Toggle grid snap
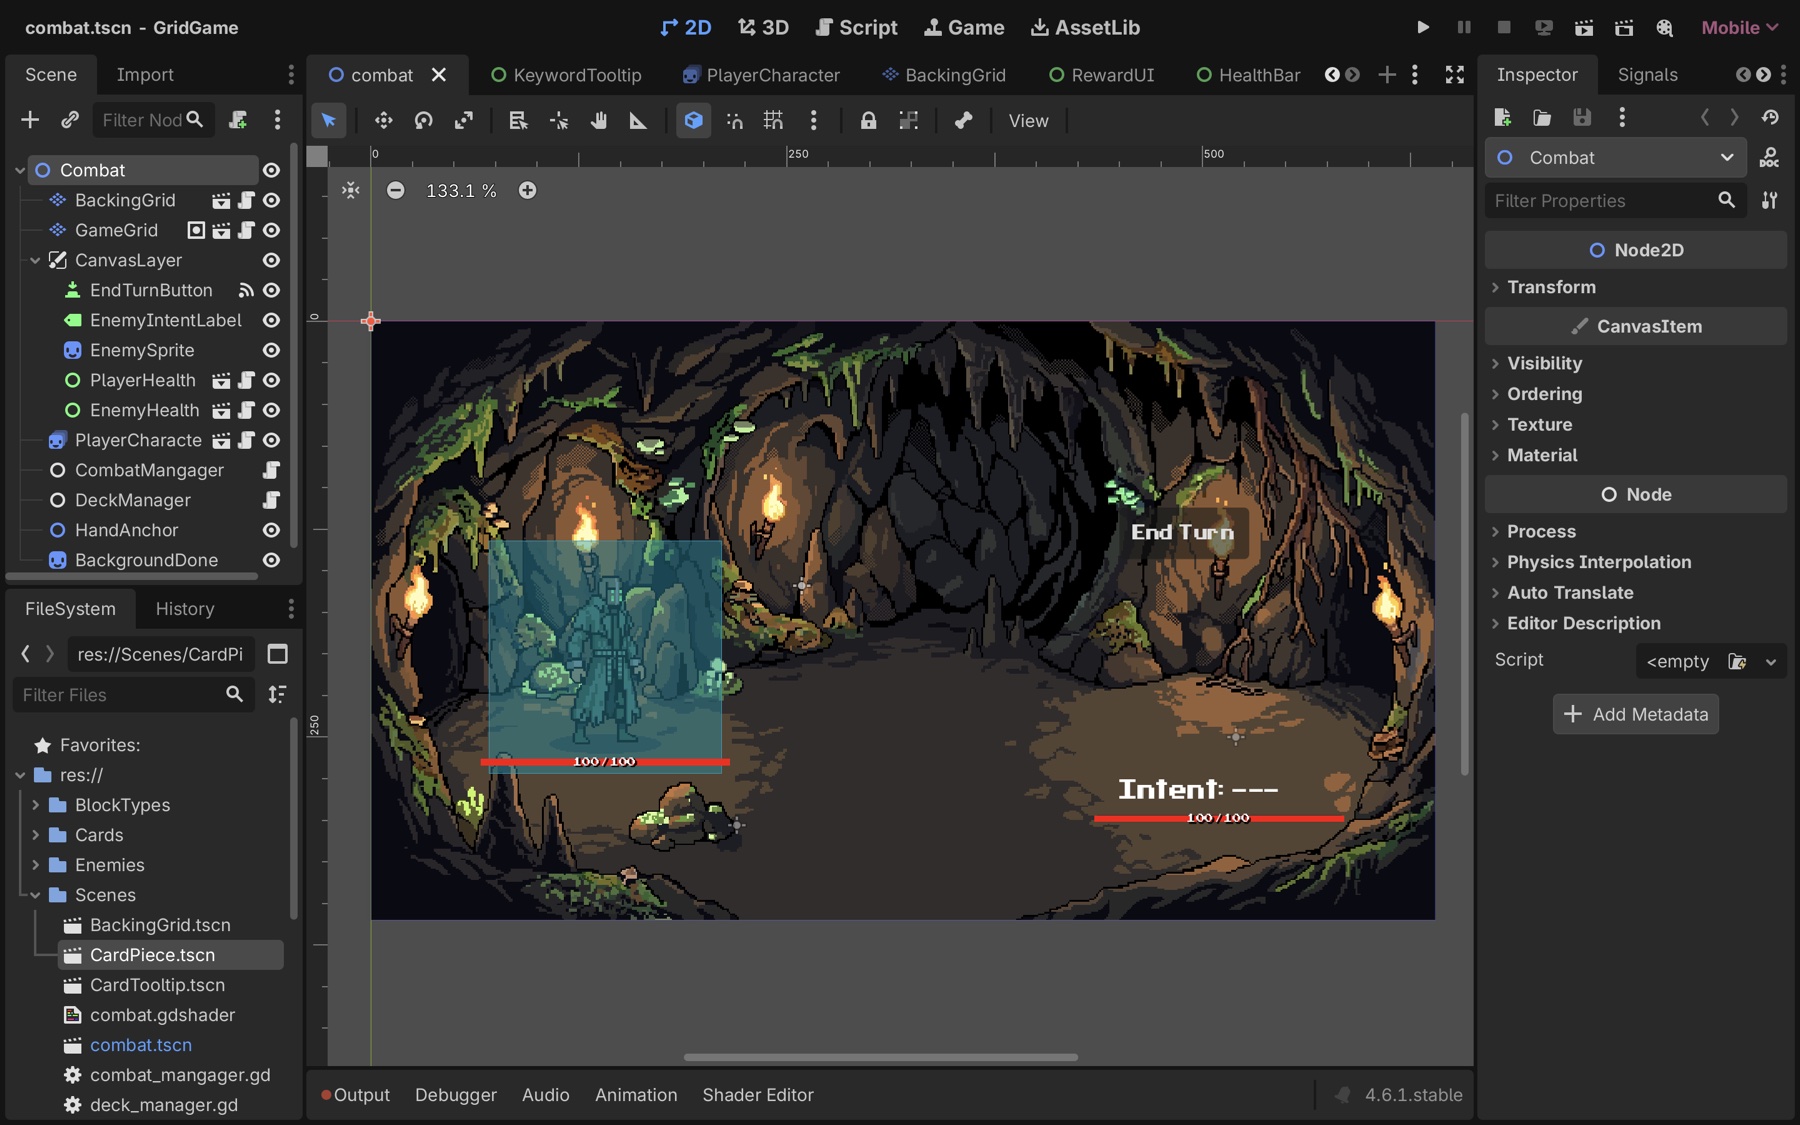 point(773,121)
